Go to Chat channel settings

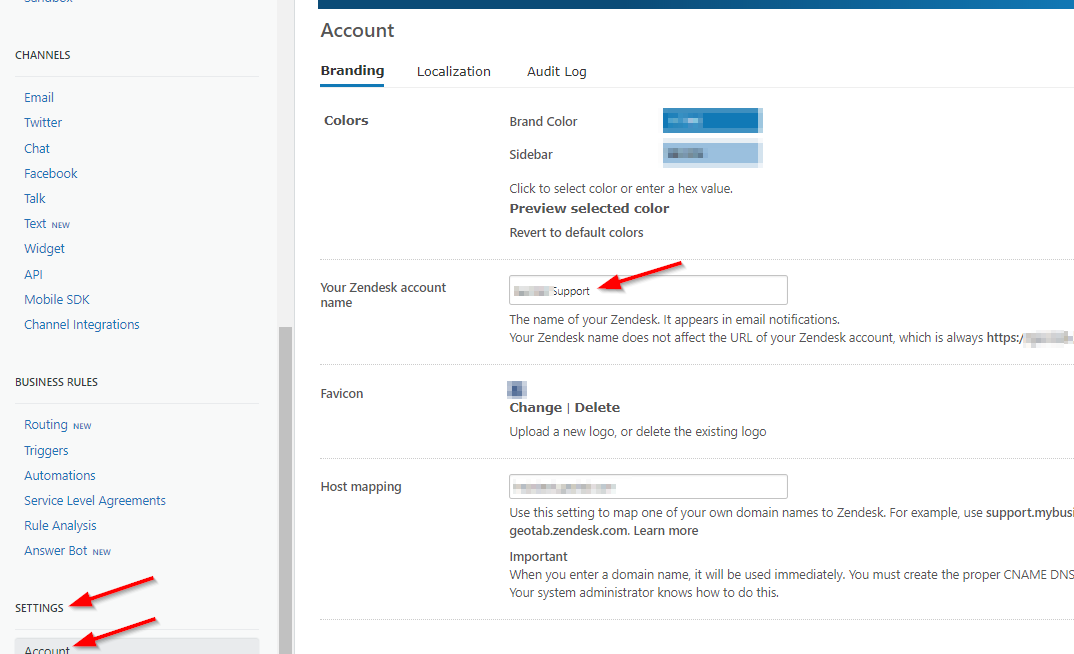click(x=37, y=149)
